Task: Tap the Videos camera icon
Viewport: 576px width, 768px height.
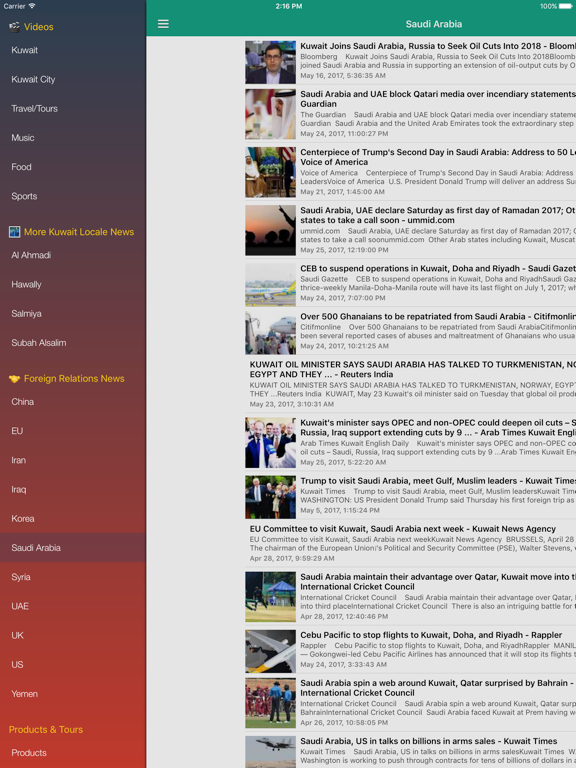Action: tap(14, 27)
